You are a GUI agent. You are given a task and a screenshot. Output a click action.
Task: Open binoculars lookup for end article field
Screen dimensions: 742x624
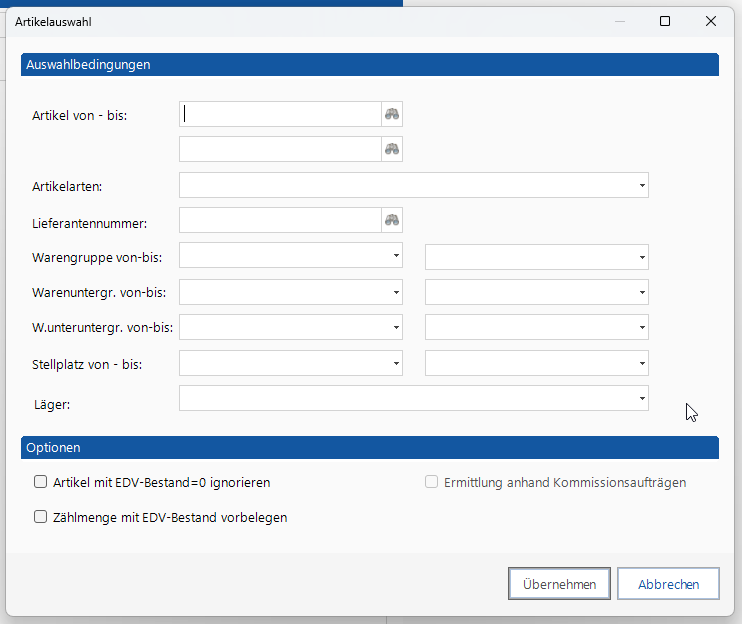pyautogui.click(x=392, y=149)
